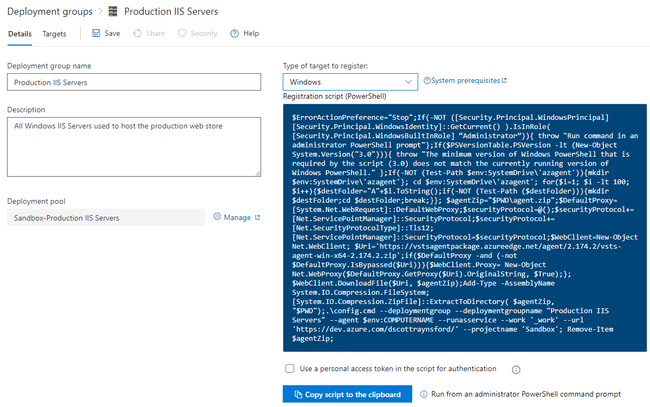Viewport: 650px width, 407px height.
Task: Click the Save floppy disk icon
Action: pos(96,33)
